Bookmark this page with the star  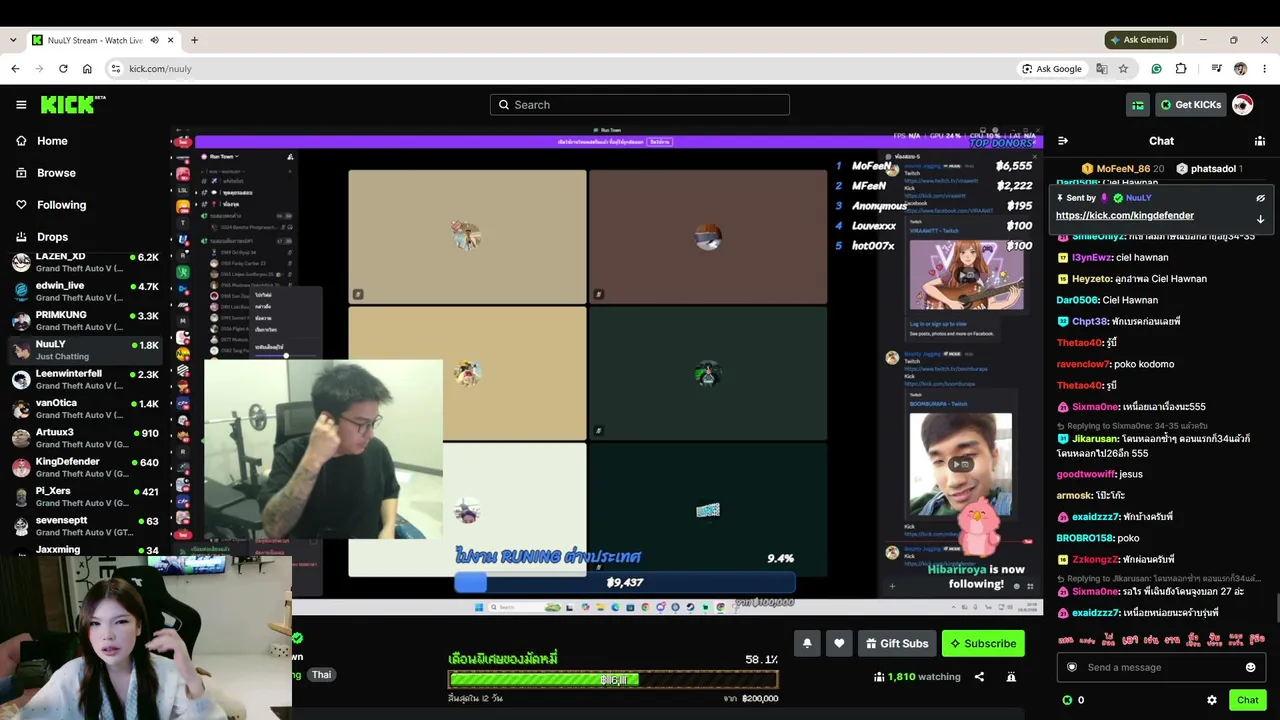click(1124, 69)
